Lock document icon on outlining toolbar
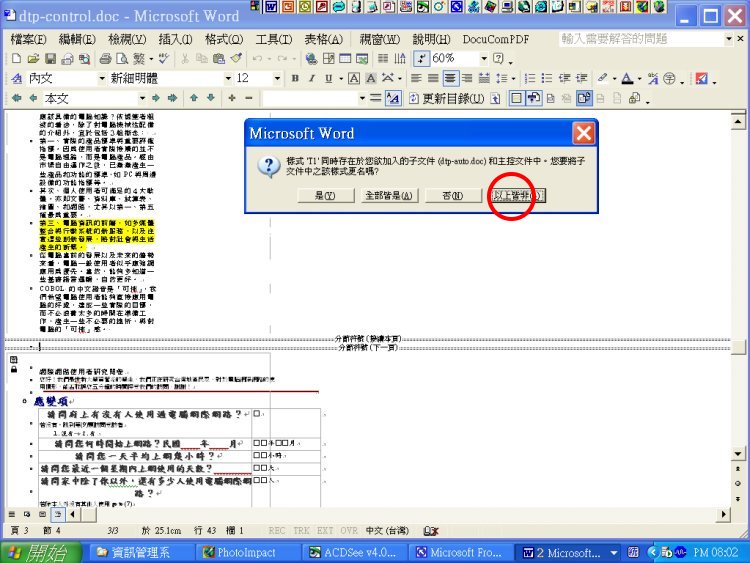The height and width of the screenshot is (563, 750). click(x=634, y=99)
